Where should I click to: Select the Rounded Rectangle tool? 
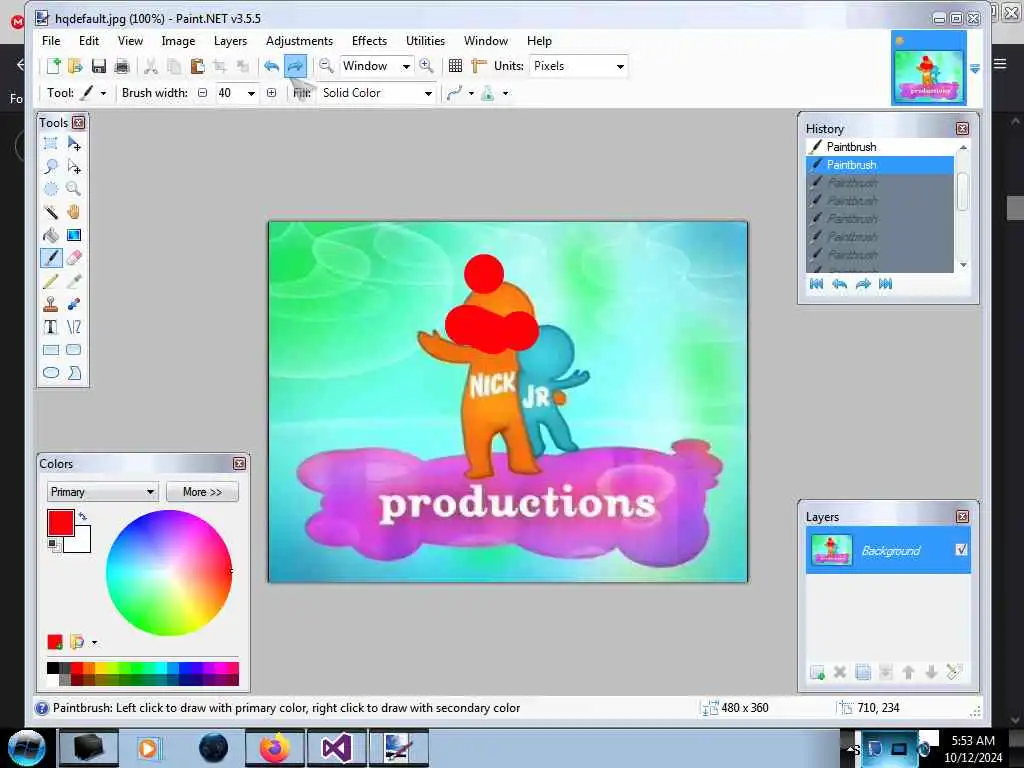[x=74, y=349]
